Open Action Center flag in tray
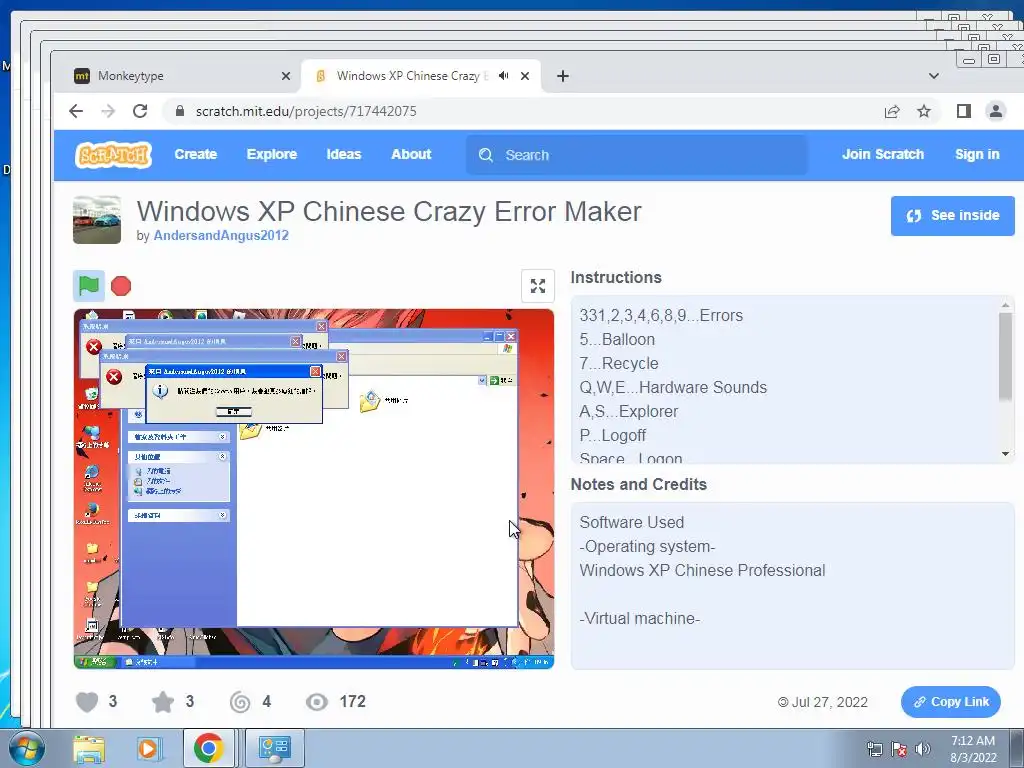This screenshot has height=768, width=1024. pyautogui.click(x=899, y=749)
